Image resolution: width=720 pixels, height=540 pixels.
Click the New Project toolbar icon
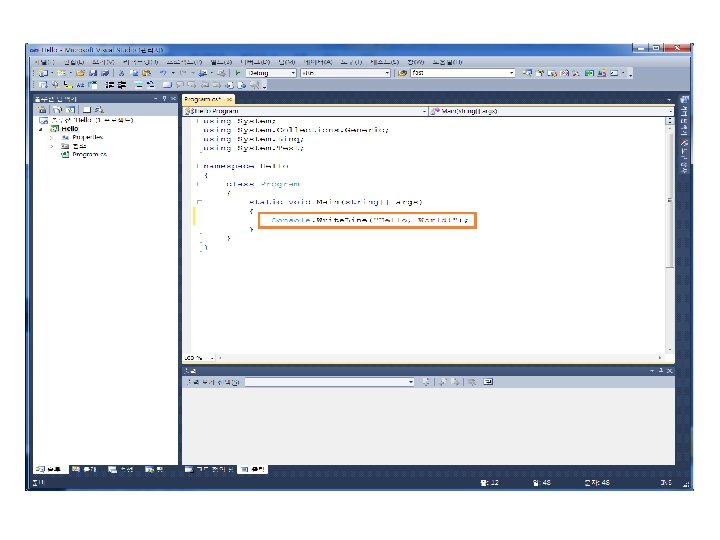(43, 73)
